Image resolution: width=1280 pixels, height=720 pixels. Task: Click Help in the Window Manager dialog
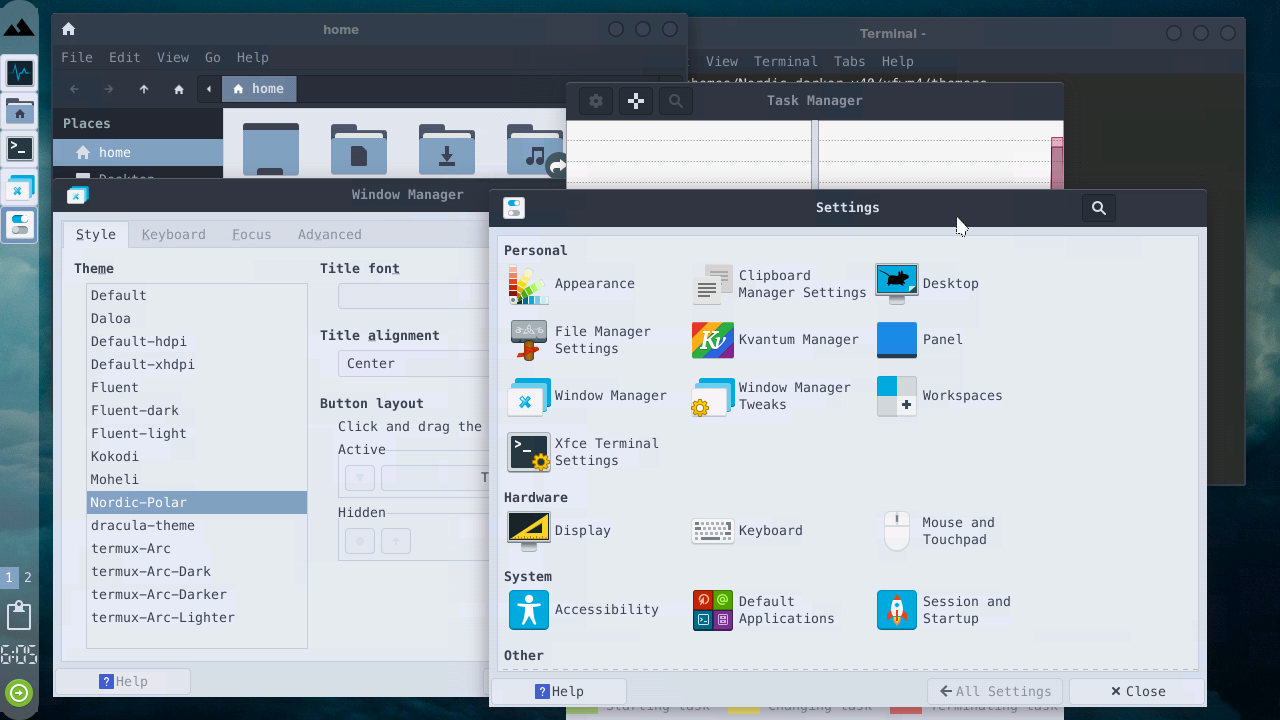[x=124, y=681]
